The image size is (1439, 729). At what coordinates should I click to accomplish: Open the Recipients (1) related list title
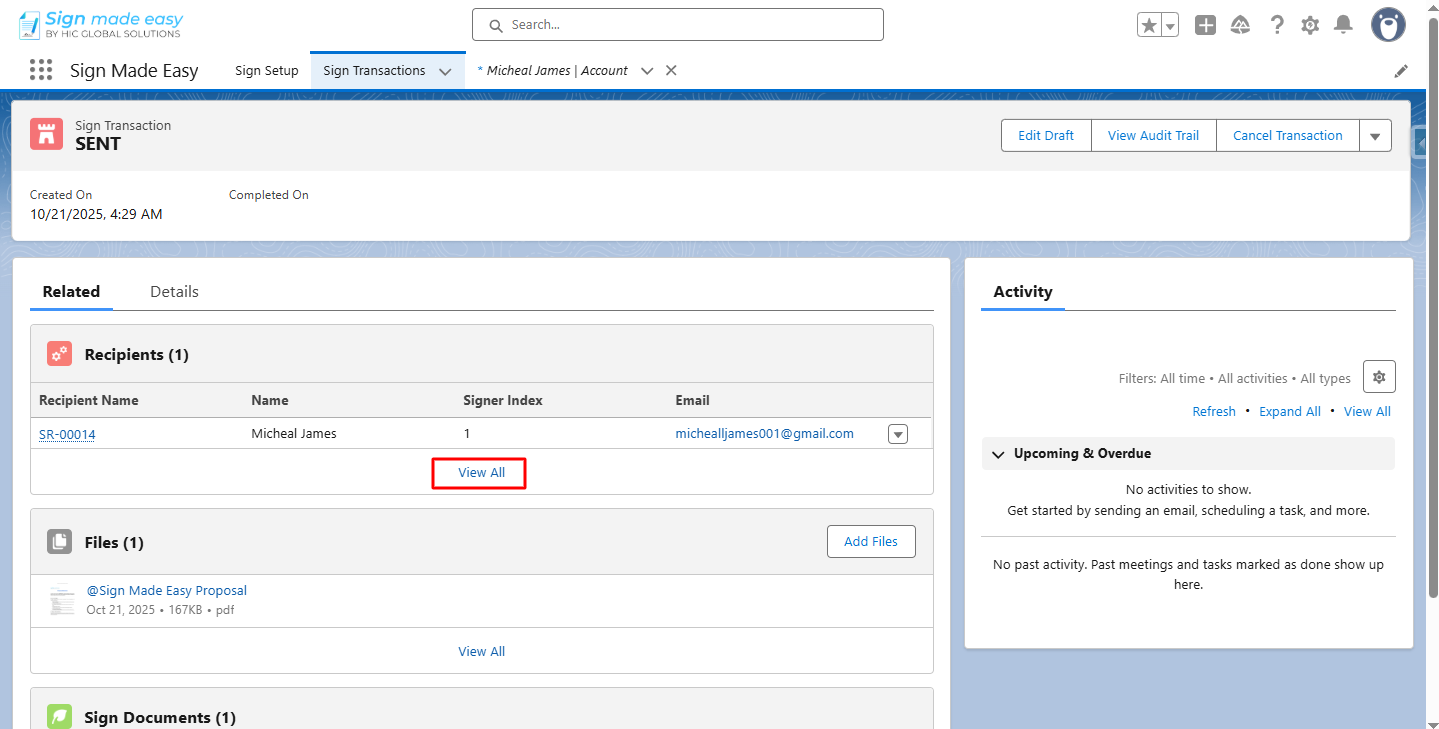[137, 355]
